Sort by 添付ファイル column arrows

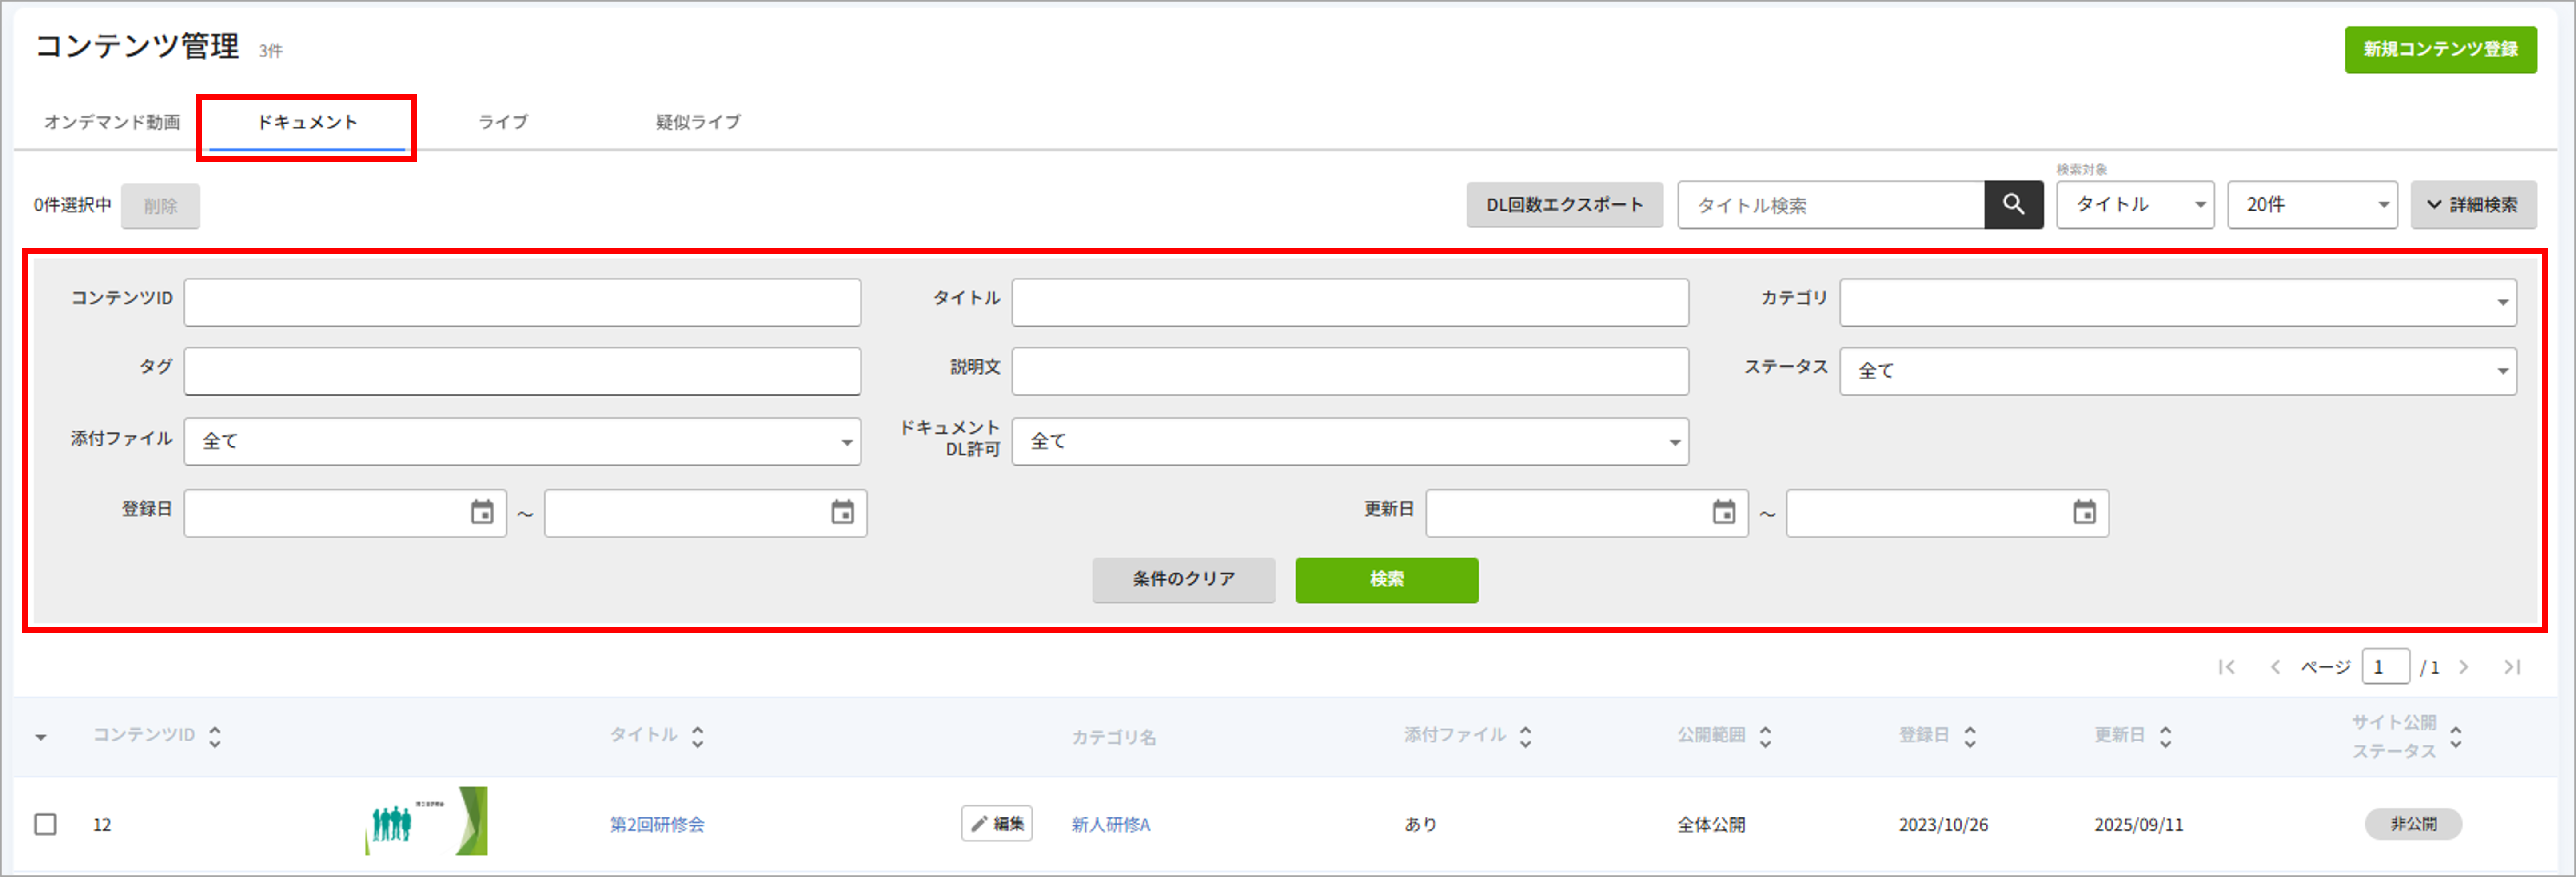pyautogui.click(x=1526, y=737)
